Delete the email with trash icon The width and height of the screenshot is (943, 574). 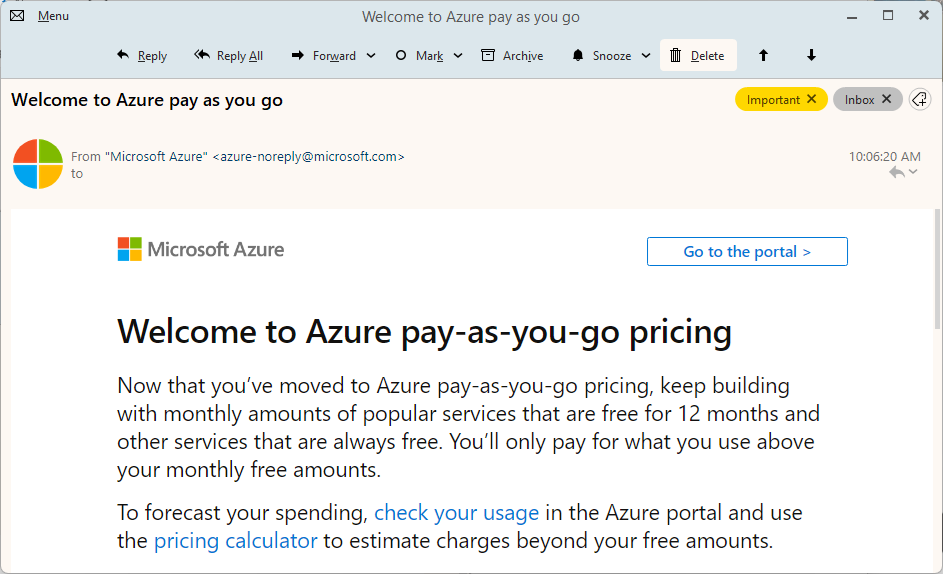[x=697, y=56]
